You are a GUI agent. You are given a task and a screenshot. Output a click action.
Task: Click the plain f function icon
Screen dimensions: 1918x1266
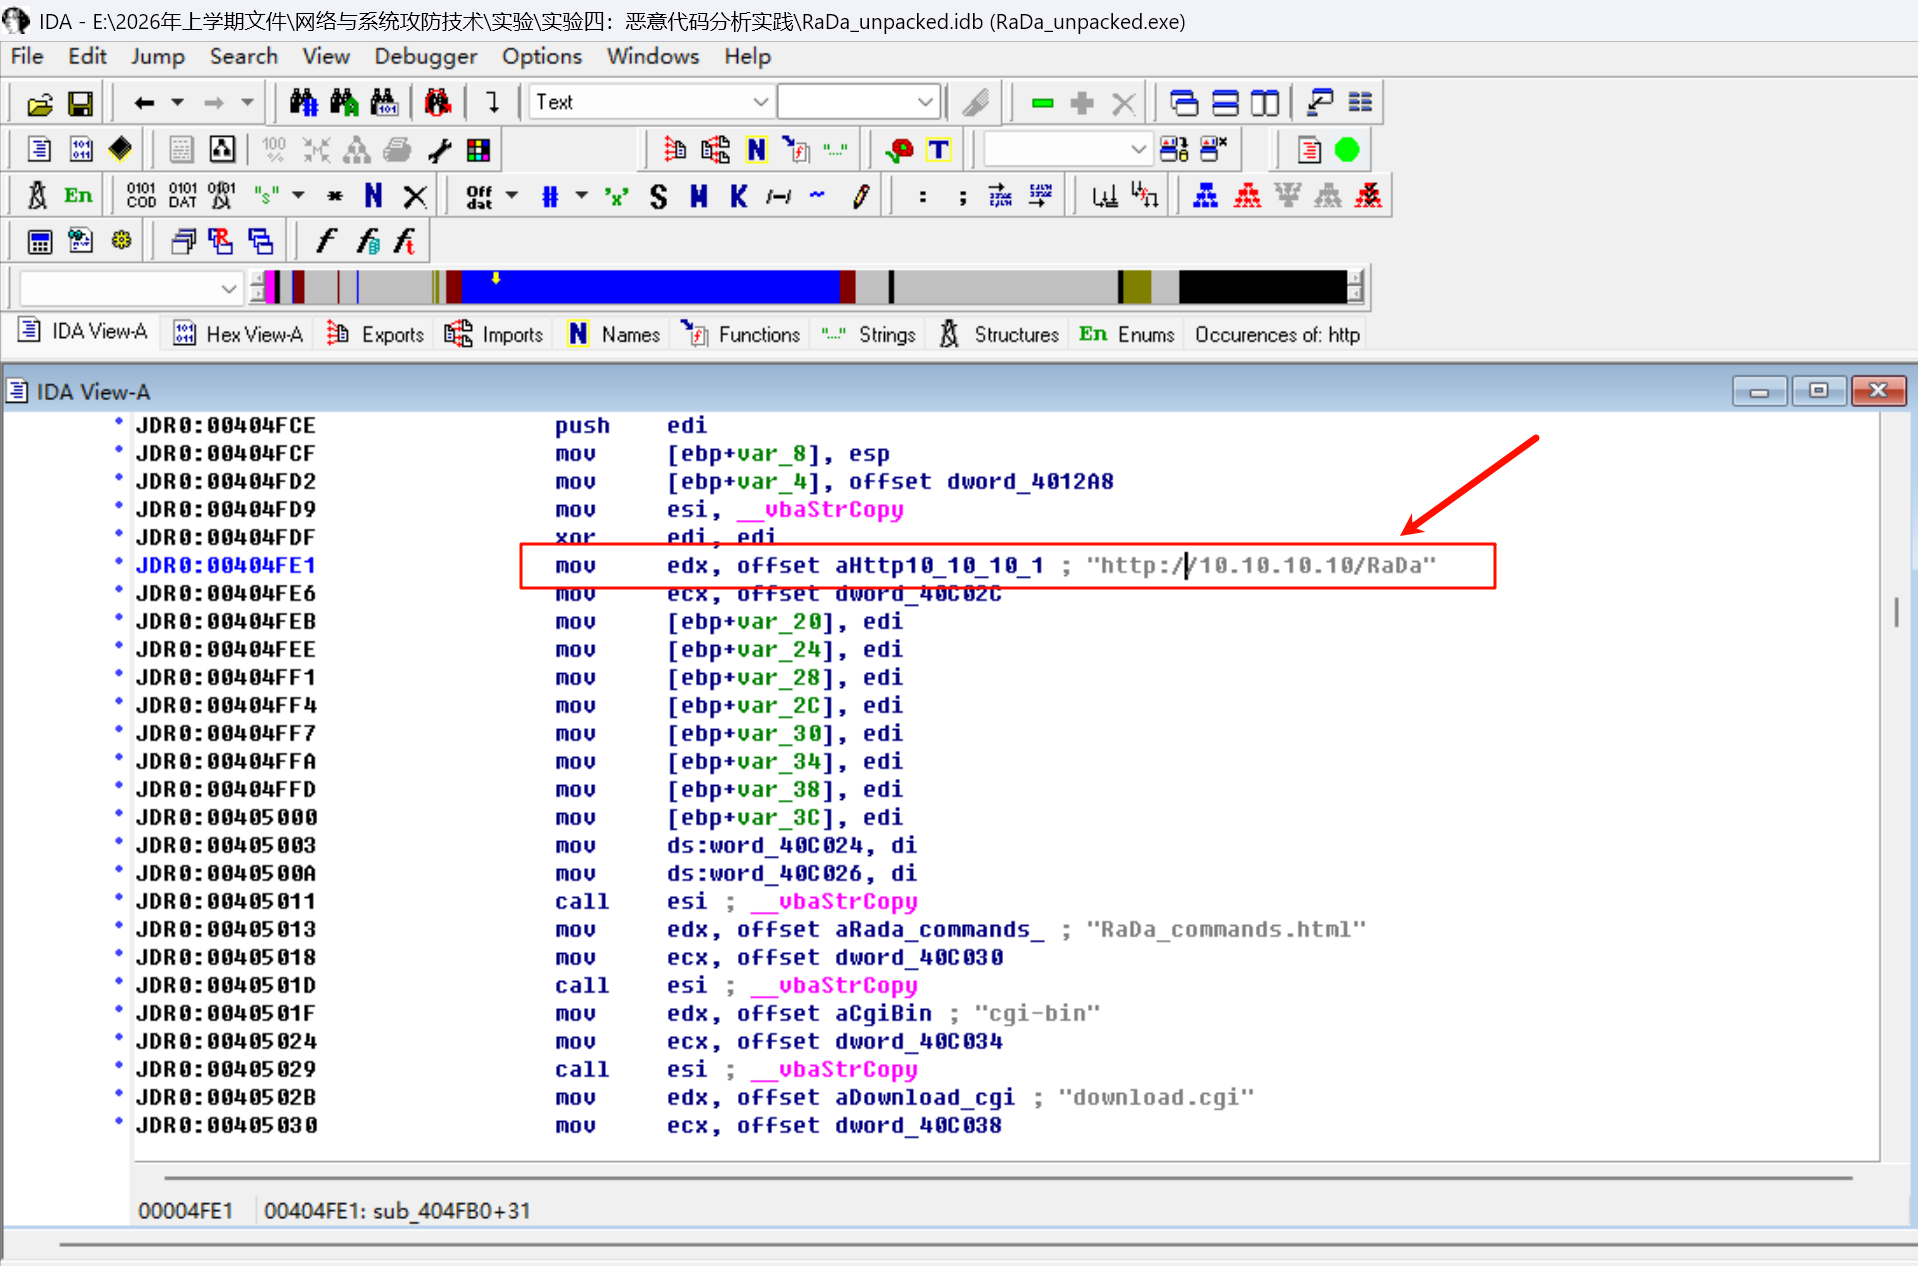326,241
